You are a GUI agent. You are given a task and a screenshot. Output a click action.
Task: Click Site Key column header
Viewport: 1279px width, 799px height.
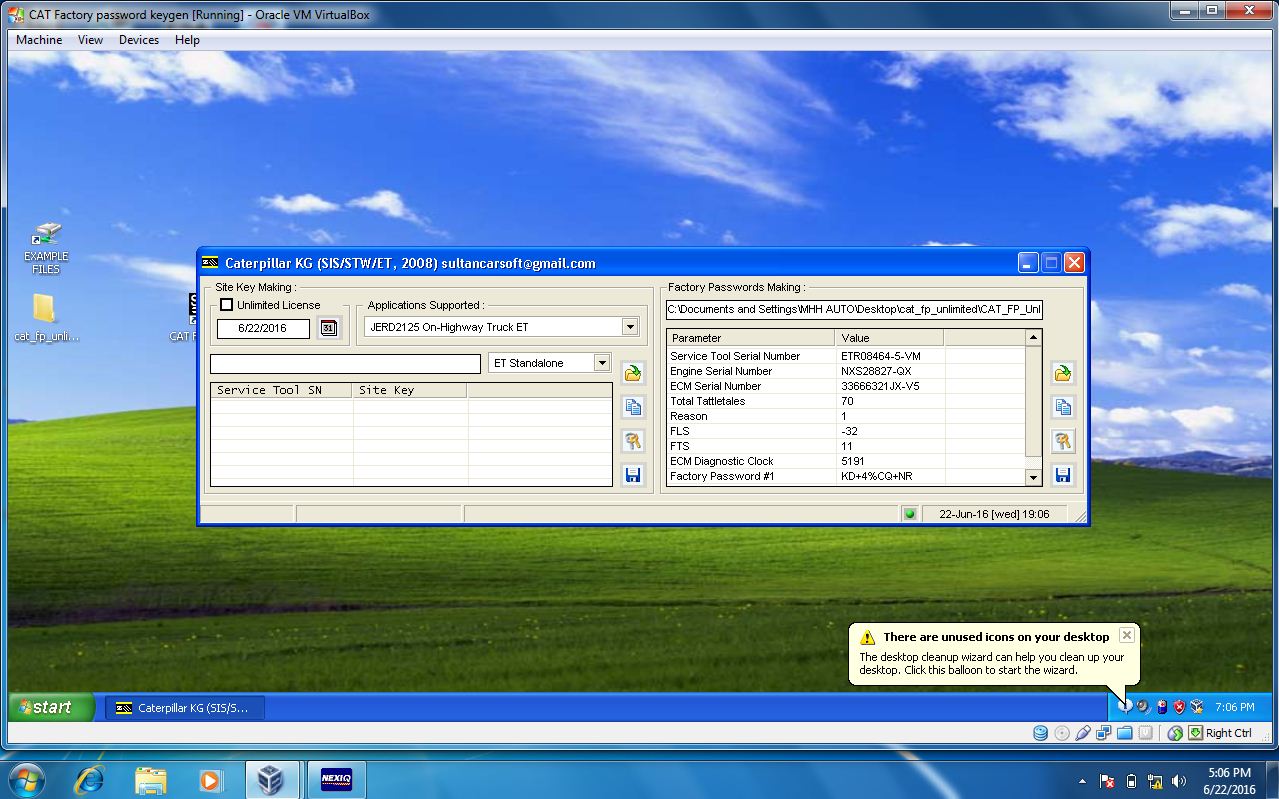(410, 390)
